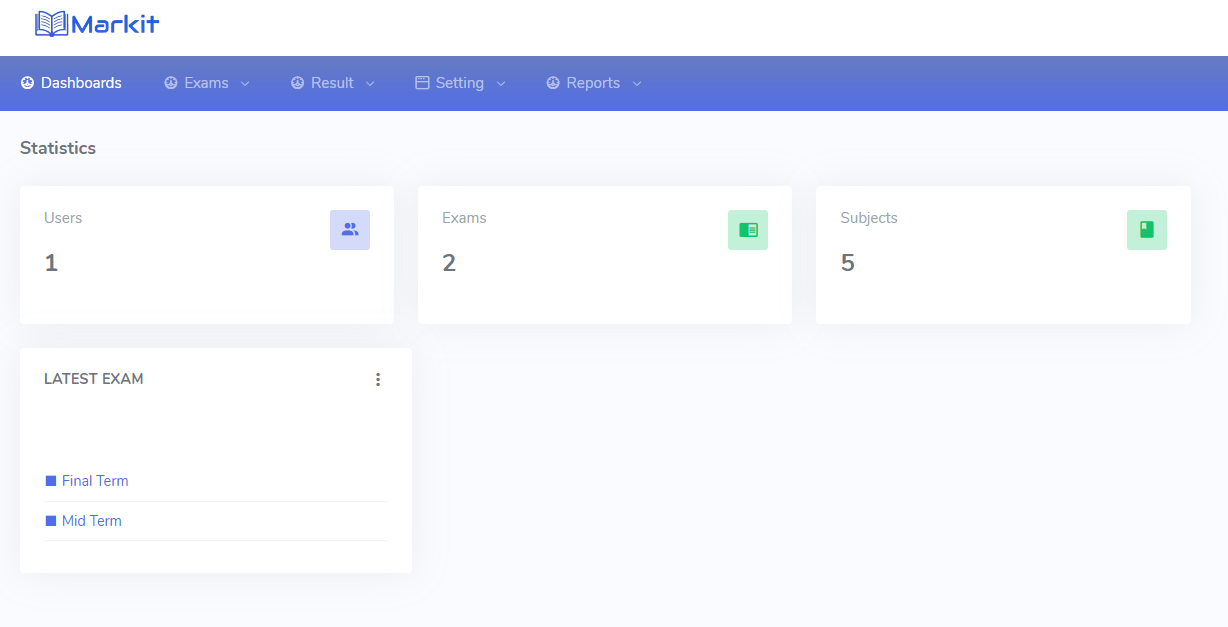Open the Reports dropdown menu
The height and width of the screenshot is (627, 1228).
pos(638,83)
